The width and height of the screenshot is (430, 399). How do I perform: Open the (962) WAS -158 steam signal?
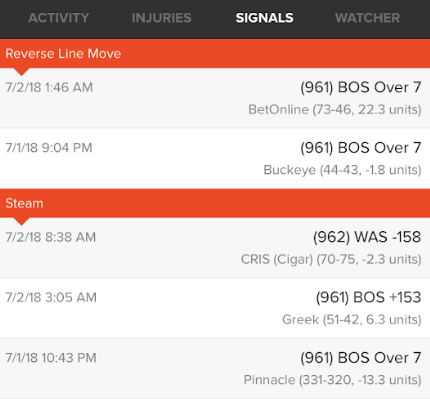pos(367,237)
